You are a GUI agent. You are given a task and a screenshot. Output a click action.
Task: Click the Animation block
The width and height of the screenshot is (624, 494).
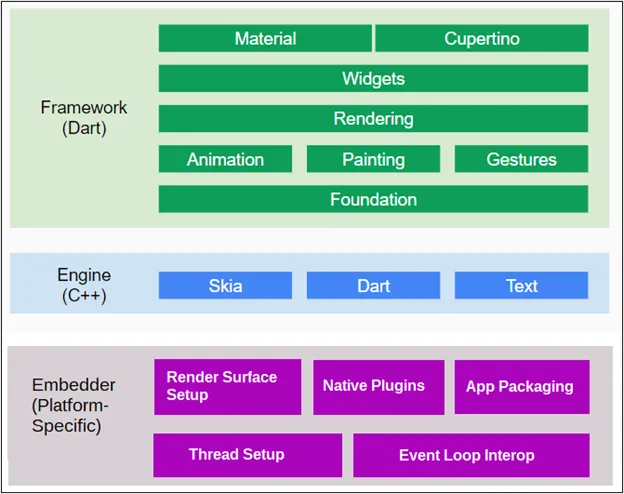[225, 159]
